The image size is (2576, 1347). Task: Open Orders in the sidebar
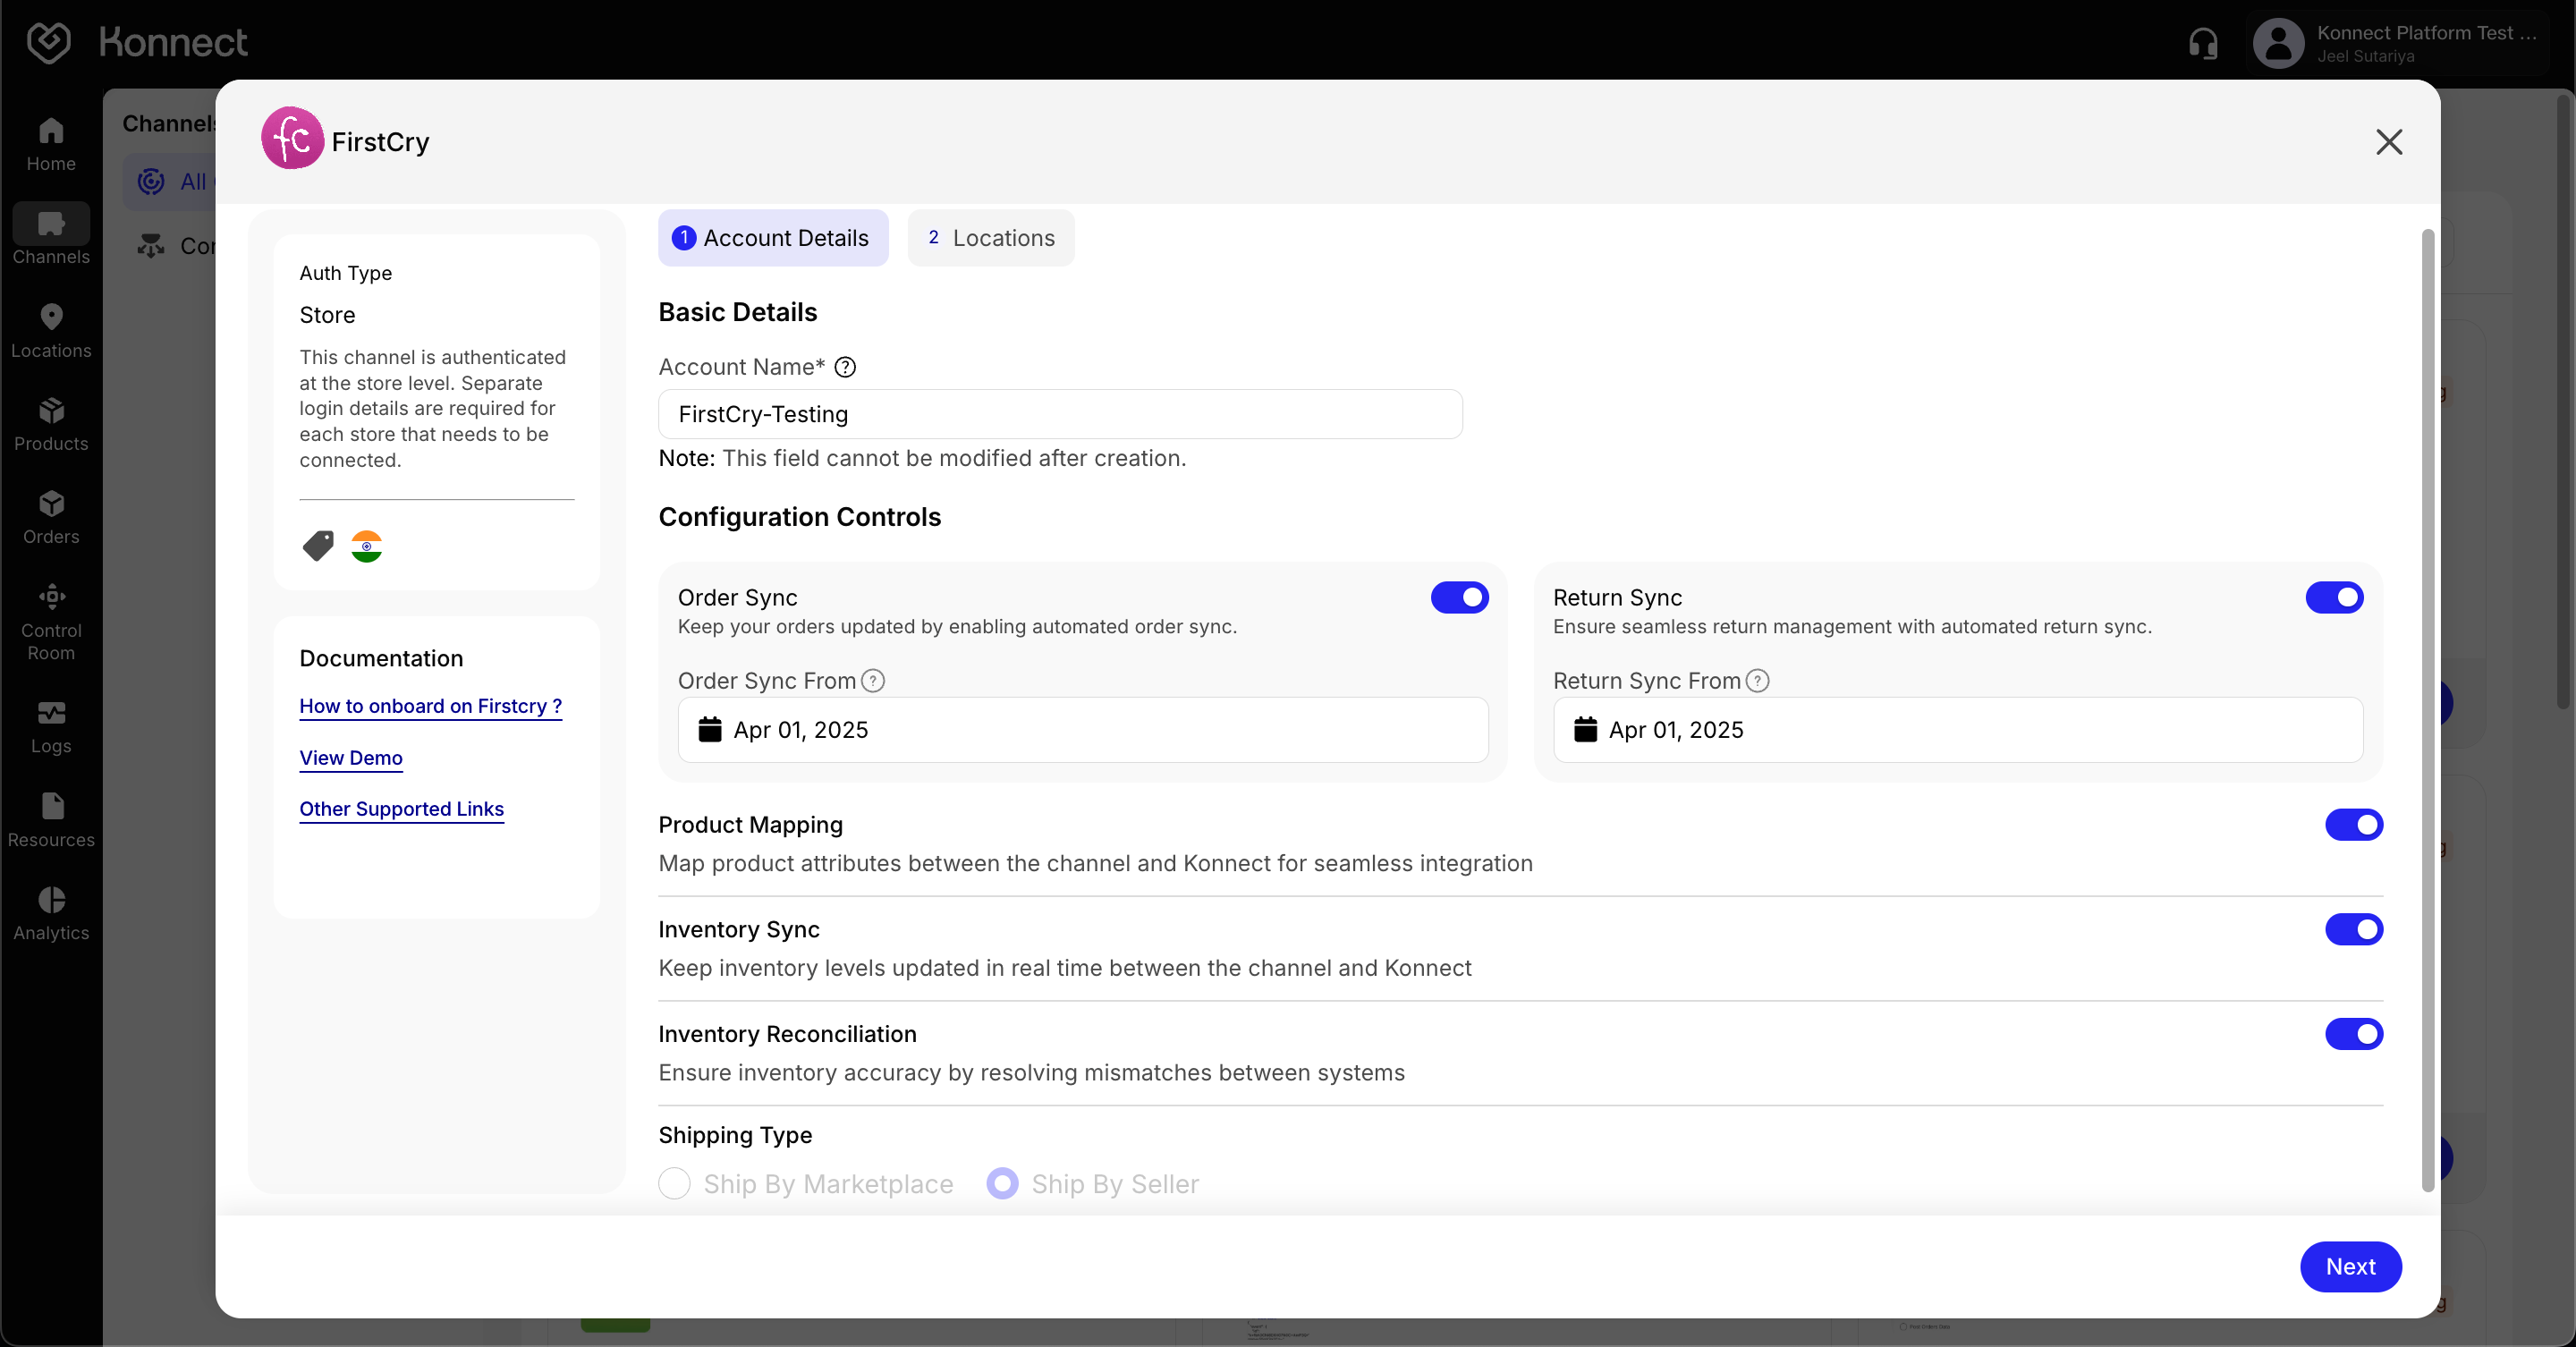[51, 518]
